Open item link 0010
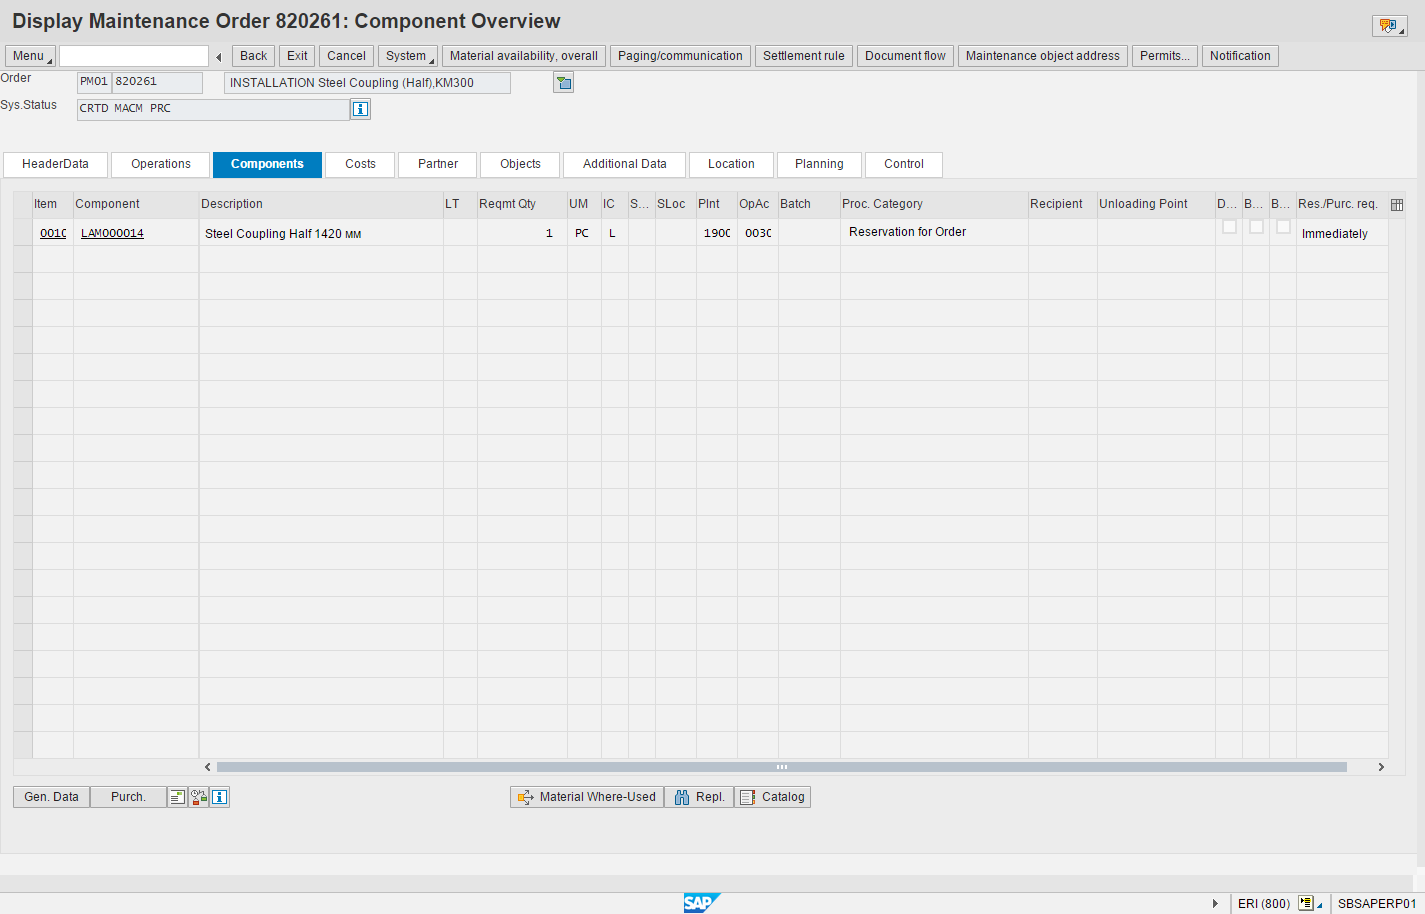 pos(53,233)
